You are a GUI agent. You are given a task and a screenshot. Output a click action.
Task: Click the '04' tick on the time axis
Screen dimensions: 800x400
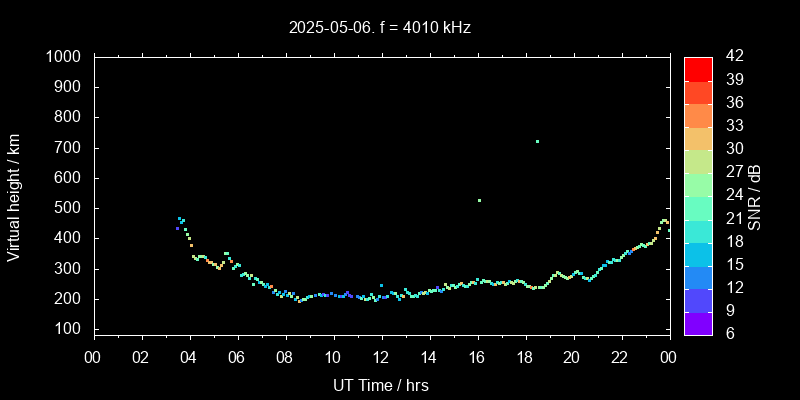188,356
